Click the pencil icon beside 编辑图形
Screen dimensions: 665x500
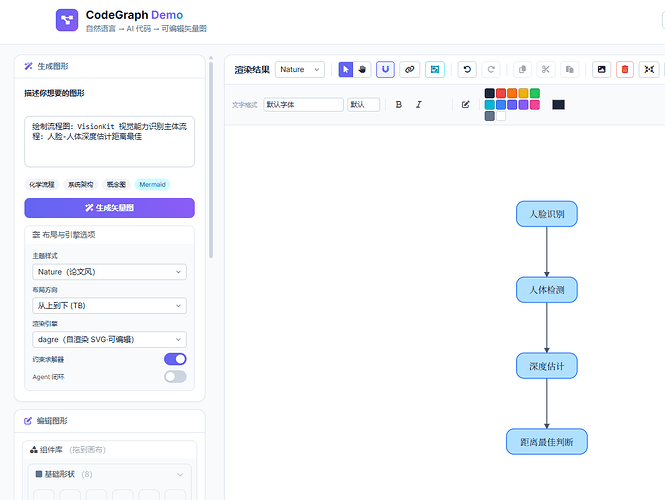tap(28, 421)
